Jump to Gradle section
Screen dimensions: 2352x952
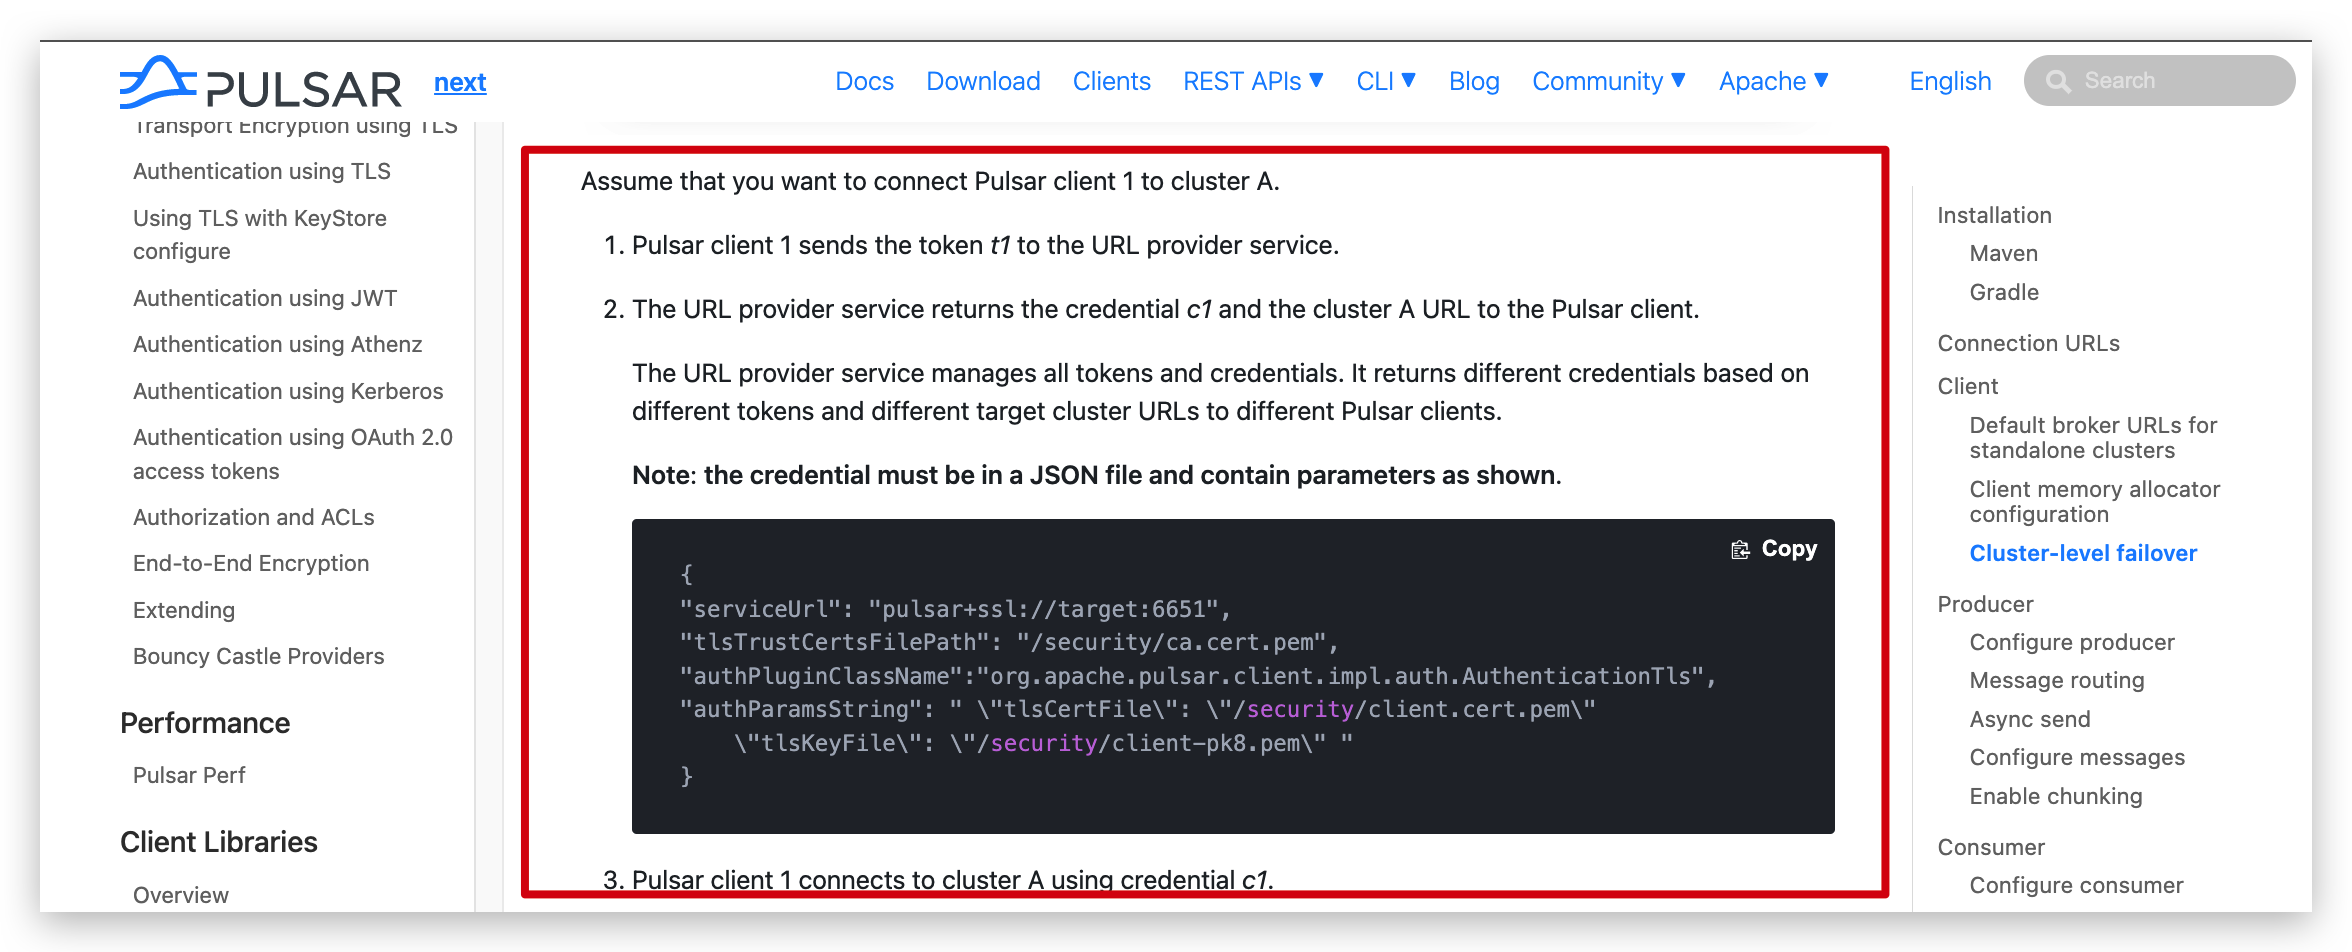click(2004, 292)
